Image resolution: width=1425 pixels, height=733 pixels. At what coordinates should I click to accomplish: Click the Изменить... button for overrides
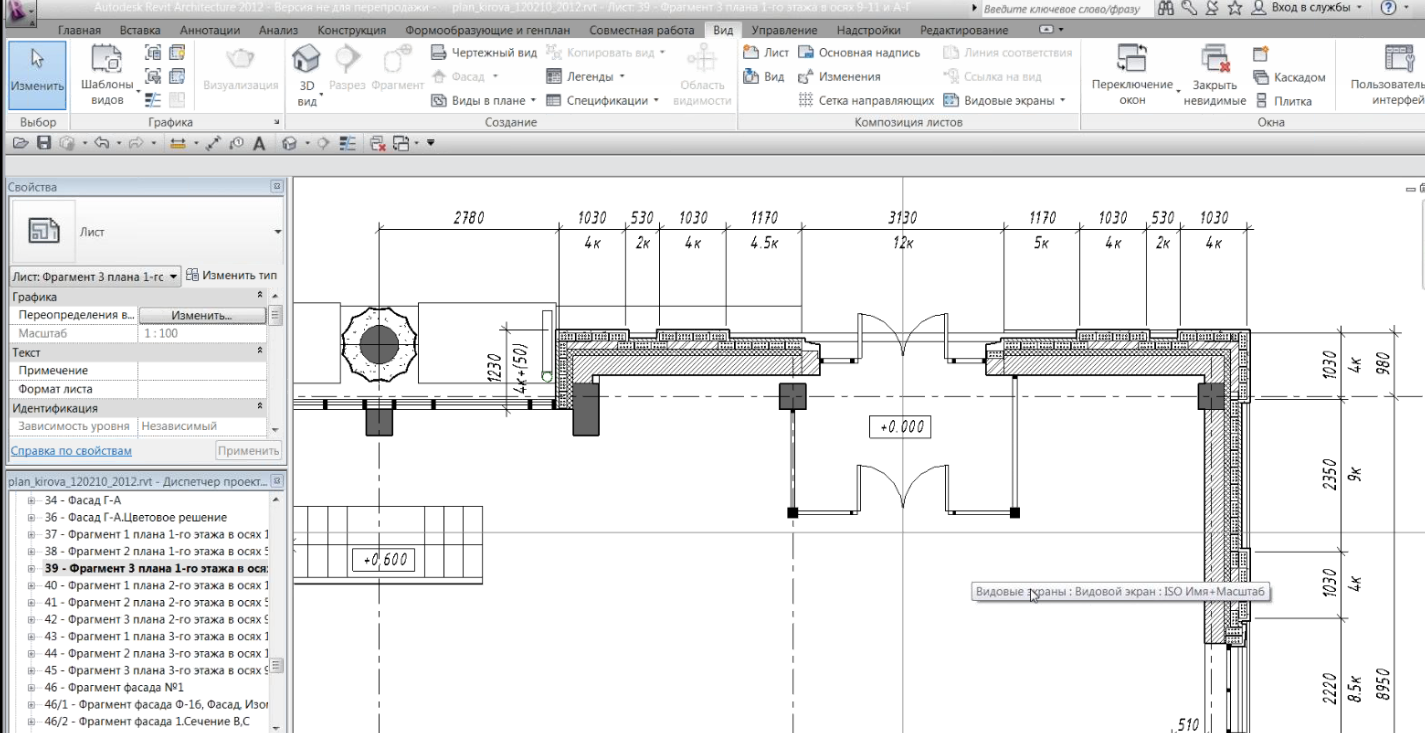(x=201, y=315)
